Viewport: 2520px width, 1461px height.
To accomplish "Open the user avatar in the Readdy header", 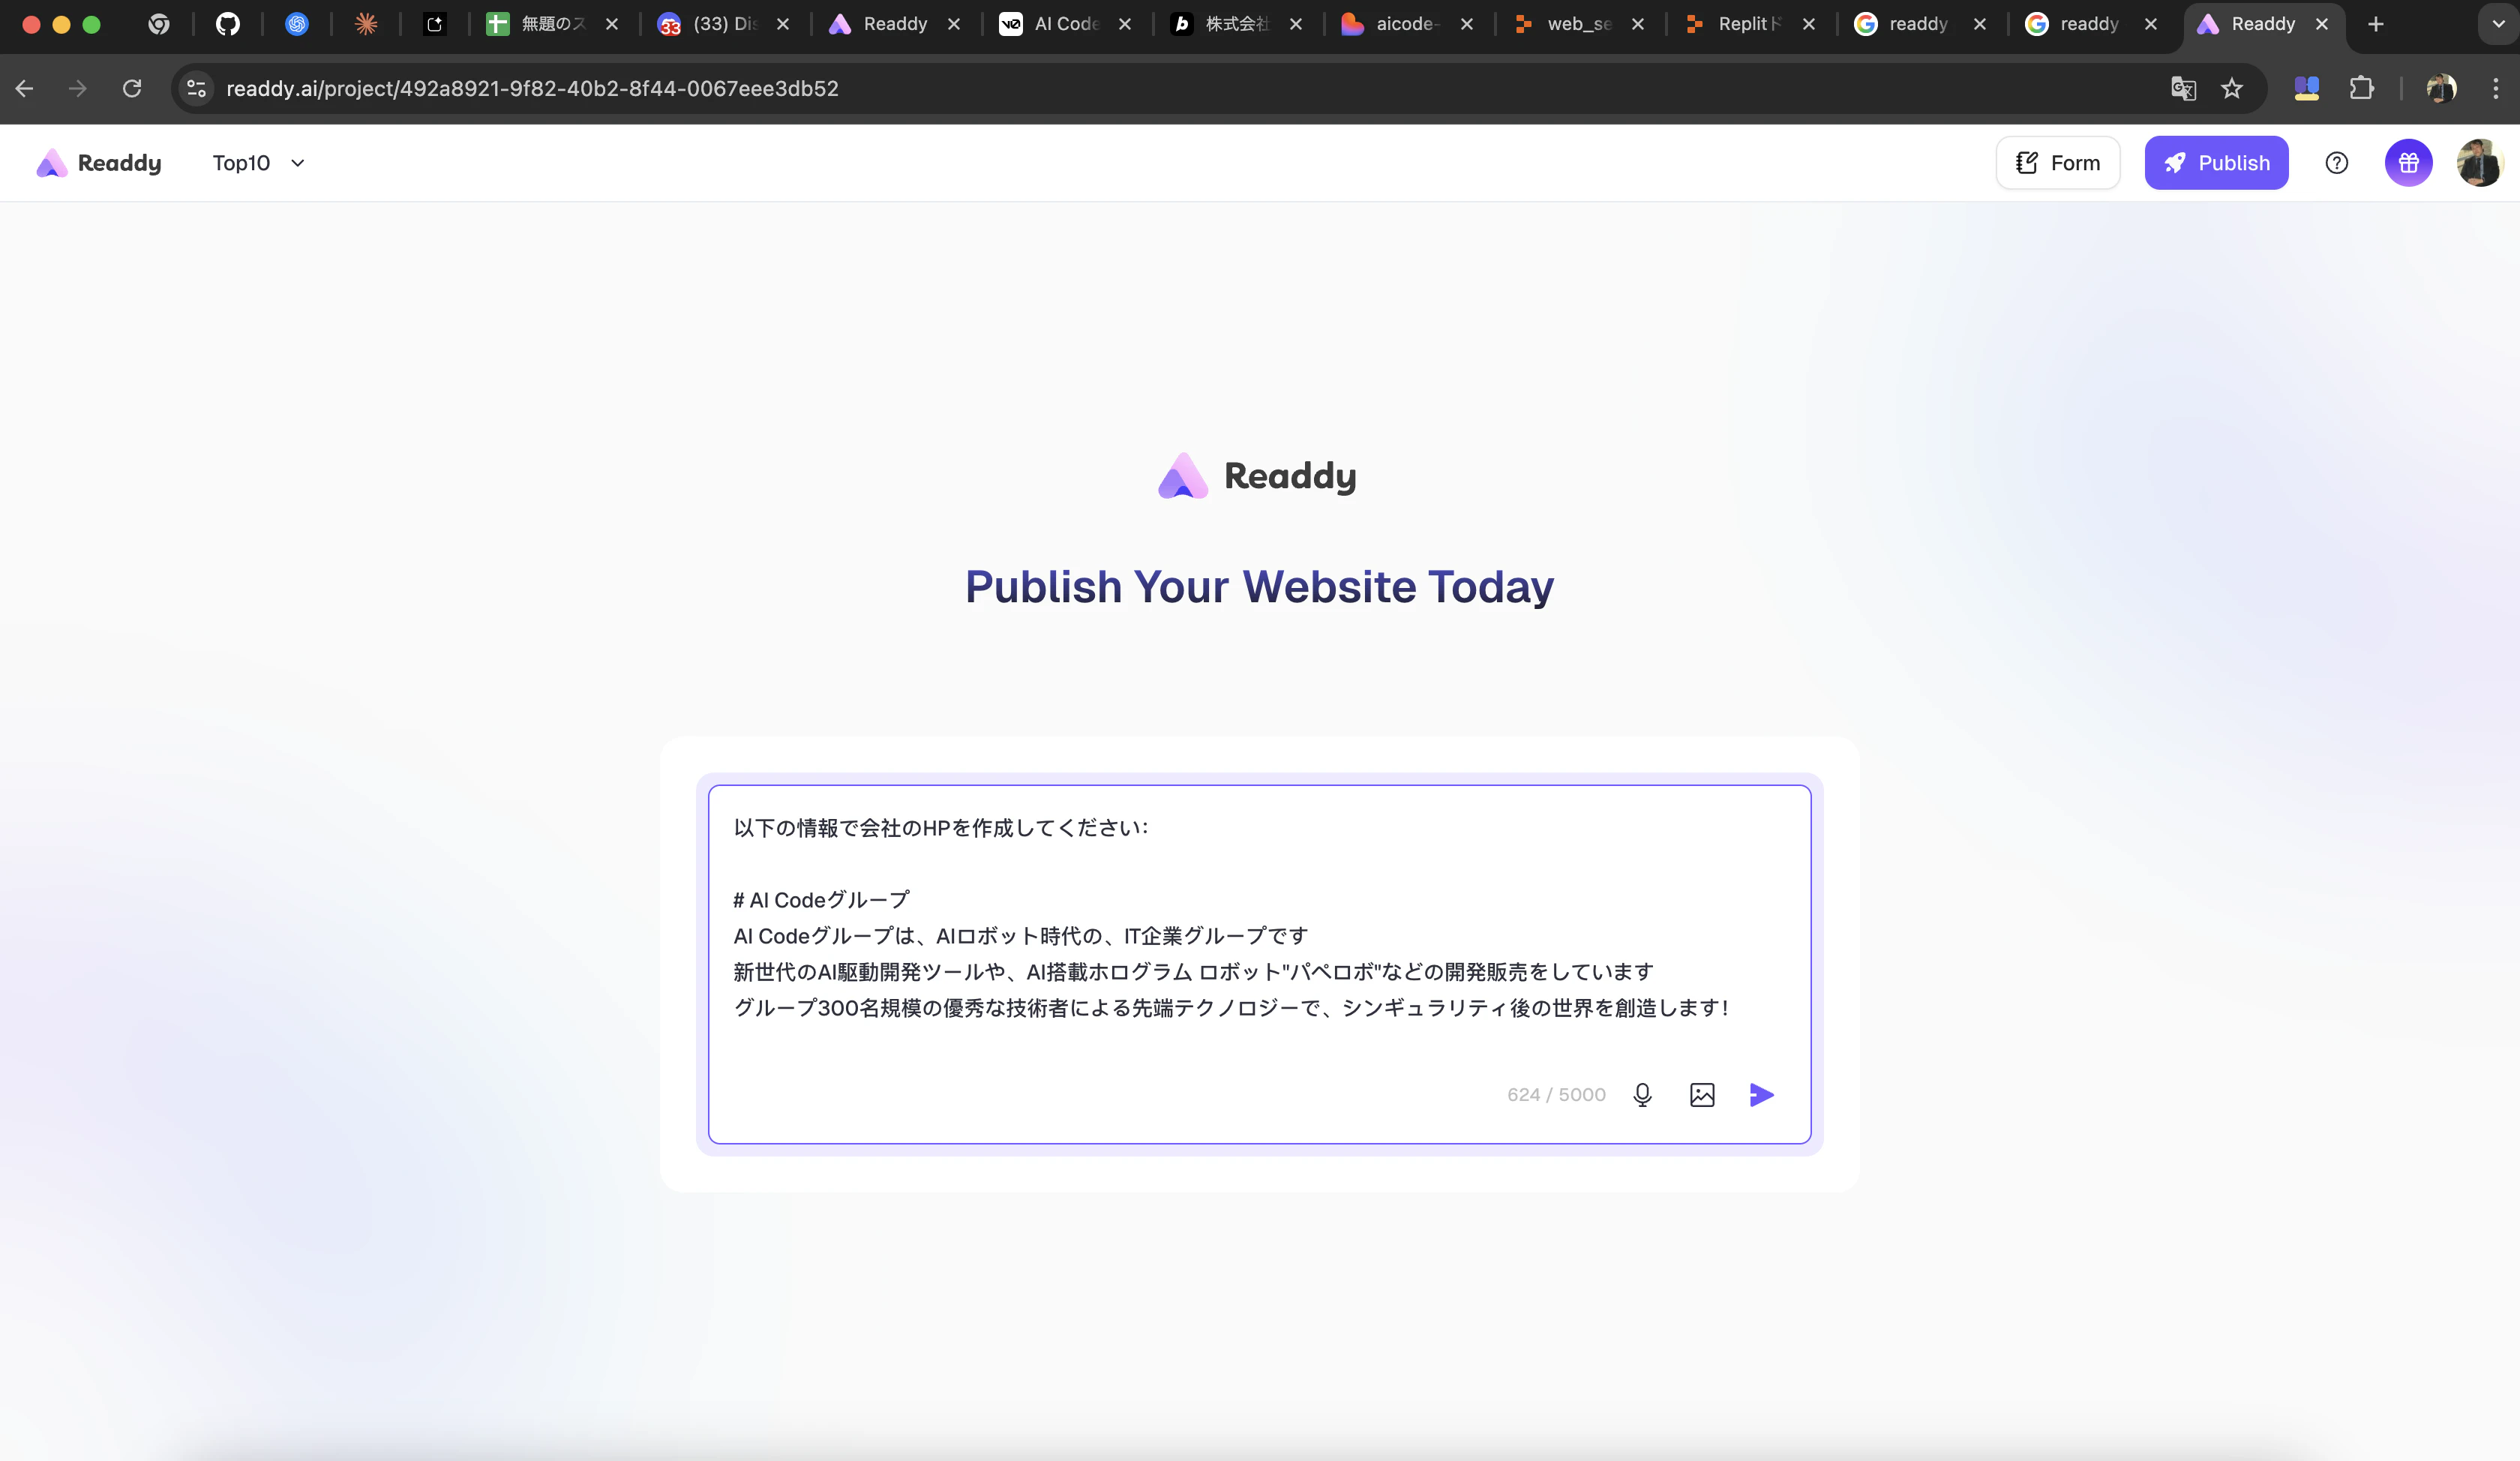I will tap(2479, 163).
